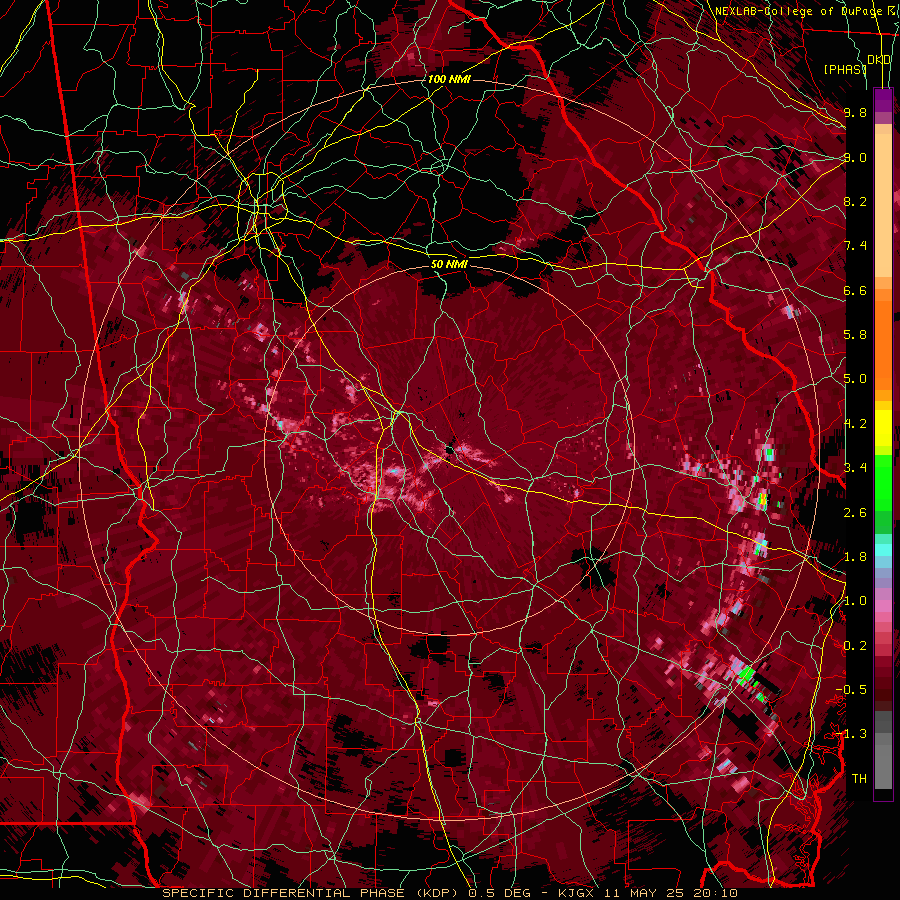This screenshot has width=900, height=900.
Task: Select the -0.5 value on the scale
Action: (852, 690)
